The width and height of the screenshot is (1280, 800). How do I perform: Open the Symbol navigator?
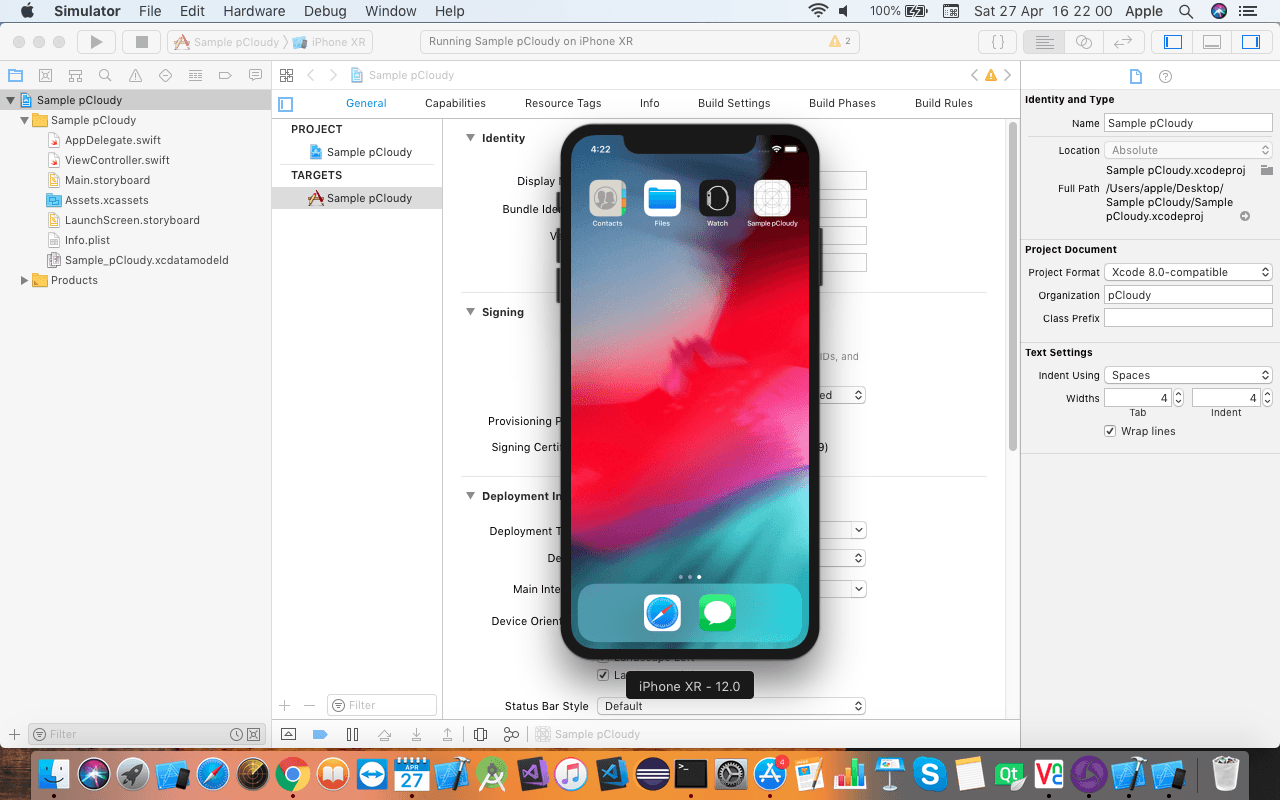75,75
